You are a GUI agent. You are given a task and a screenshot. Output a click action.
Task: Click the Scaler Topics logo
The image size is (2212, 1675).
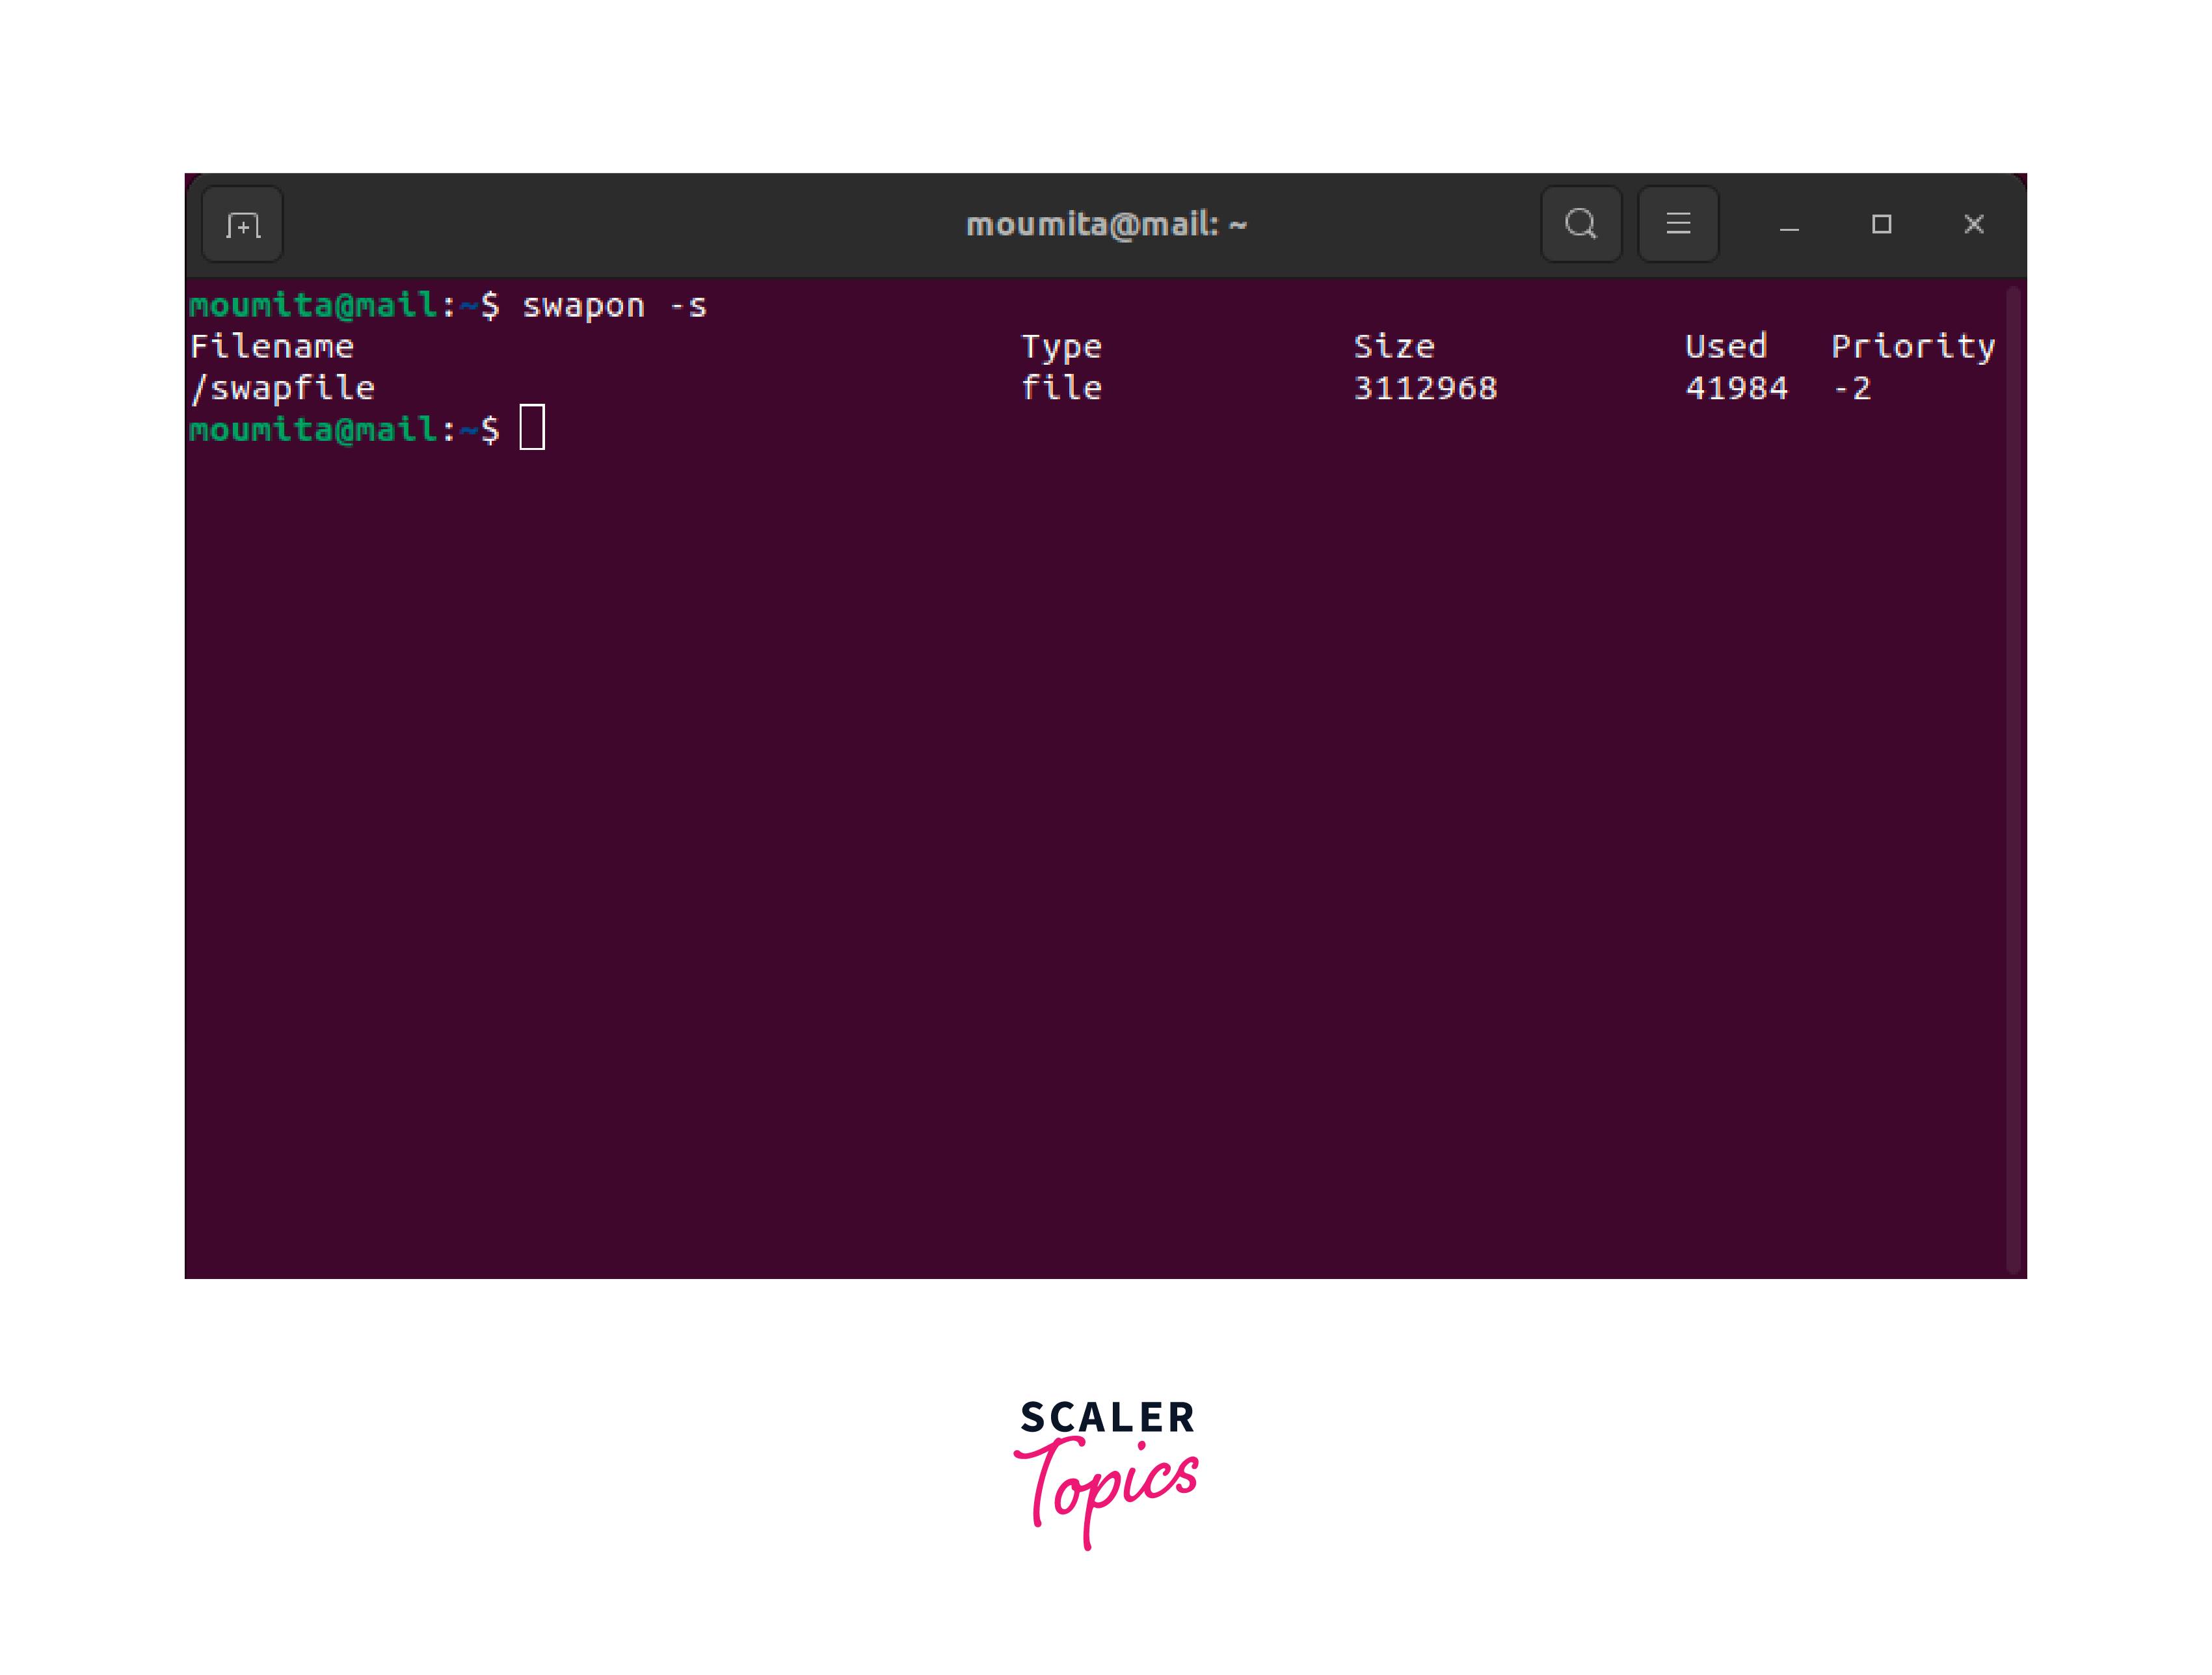(x=1106, y=1471)
